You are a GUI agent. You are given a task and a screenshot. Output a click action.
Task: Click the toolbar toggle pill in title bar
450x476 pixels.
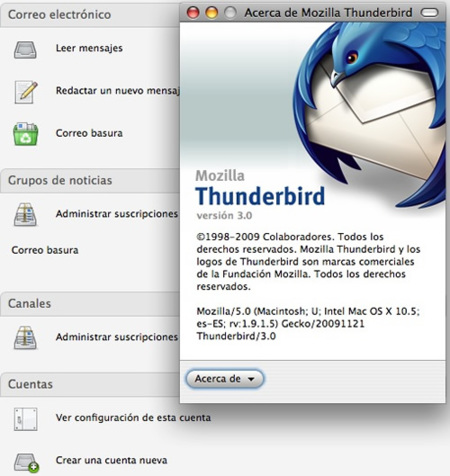click(x=430, y=13)
